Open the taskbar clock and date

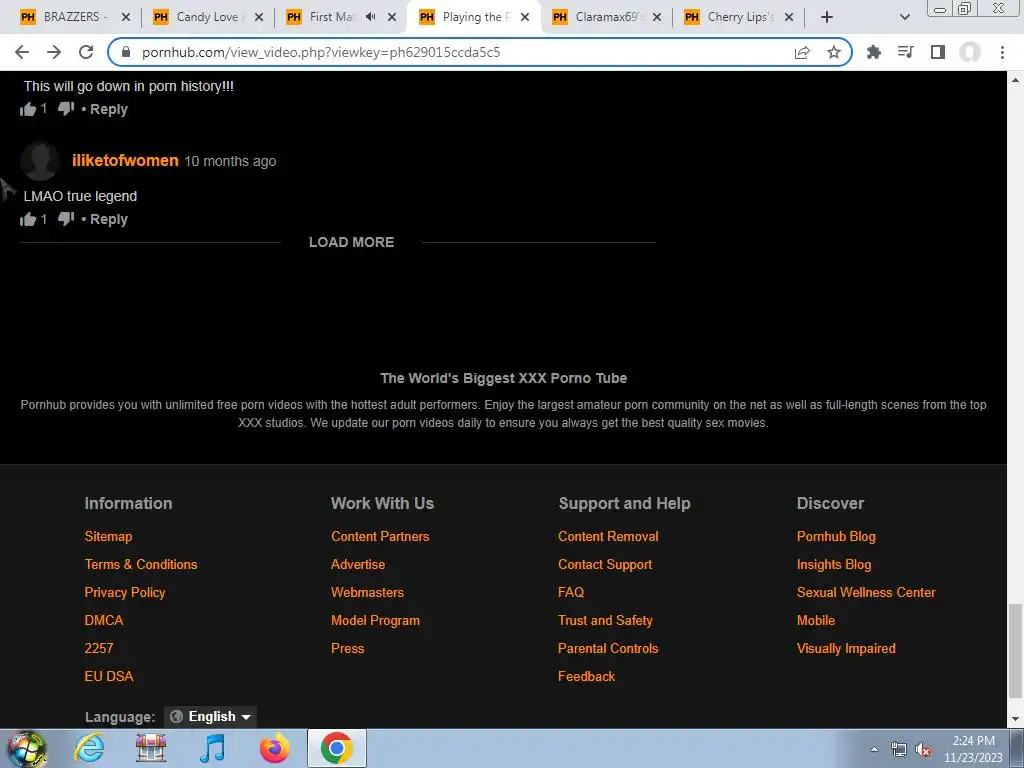coord(972,749)
